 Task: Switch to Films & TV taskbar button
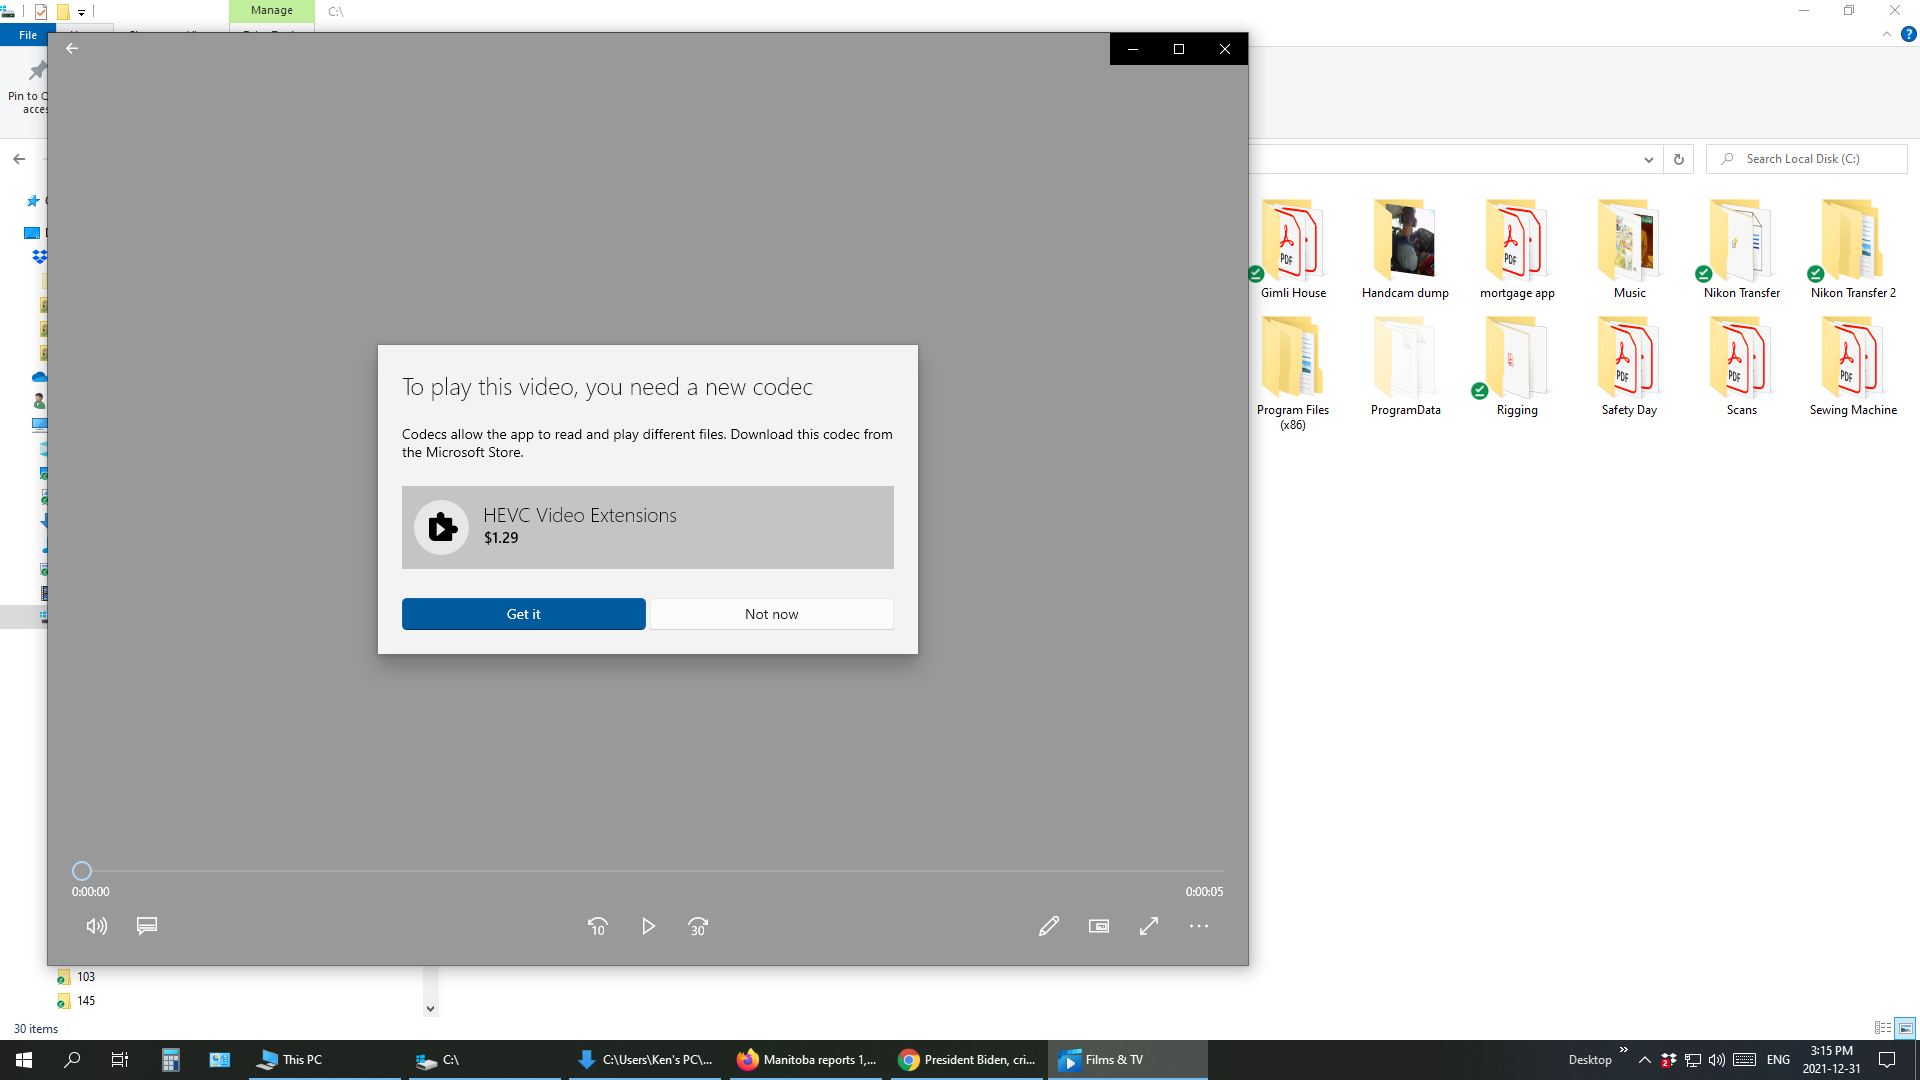coord(1128,1060)
